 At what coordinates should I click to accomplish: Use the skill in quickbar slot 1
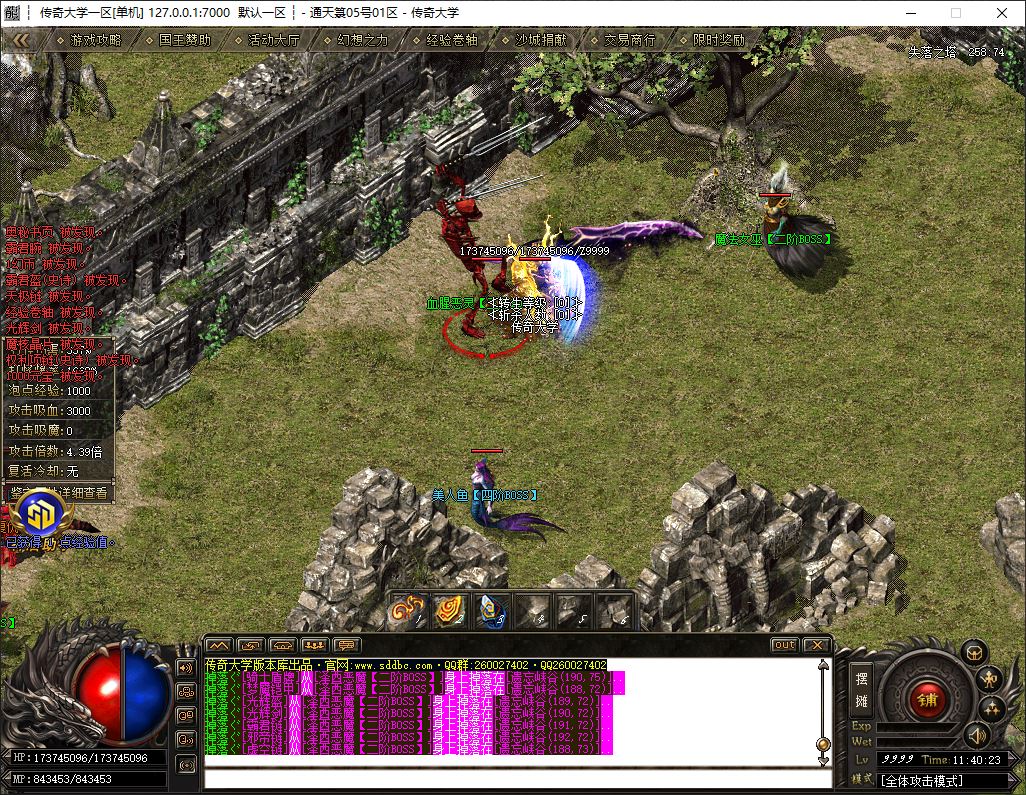408,611
